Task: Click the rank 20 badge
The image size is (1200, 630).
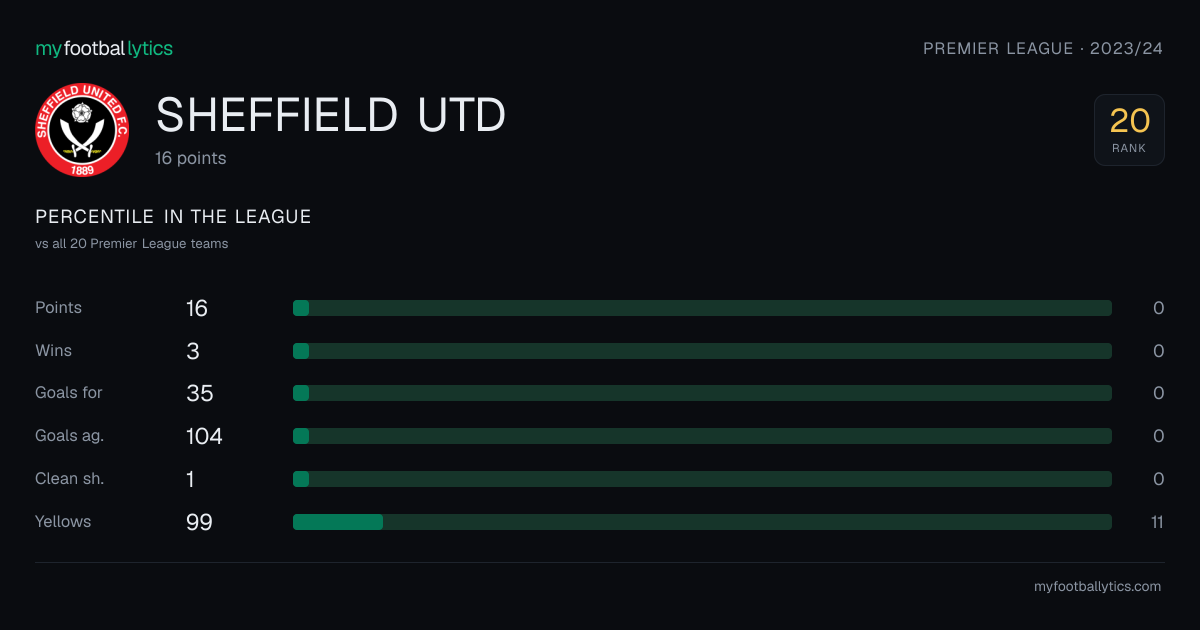Action: [1129, 130]
